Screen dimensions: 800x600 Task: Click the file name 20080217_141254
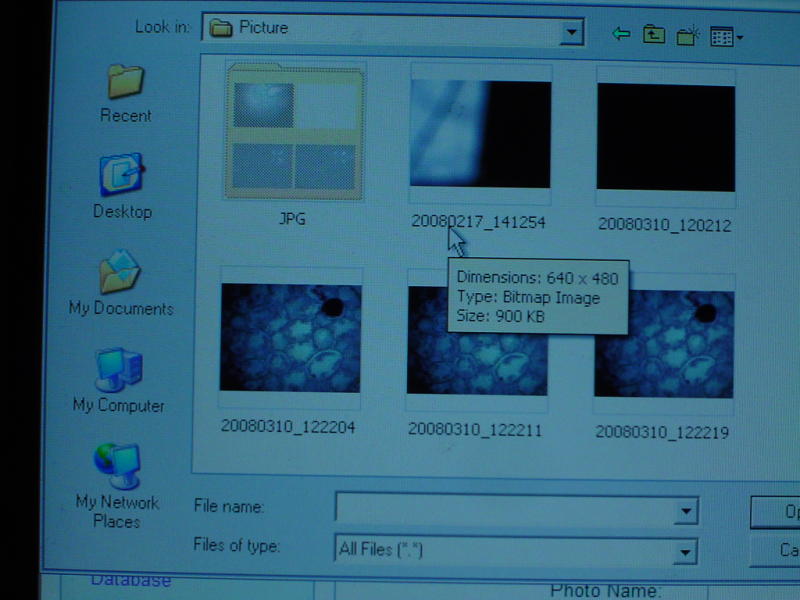tap(479, 222)
